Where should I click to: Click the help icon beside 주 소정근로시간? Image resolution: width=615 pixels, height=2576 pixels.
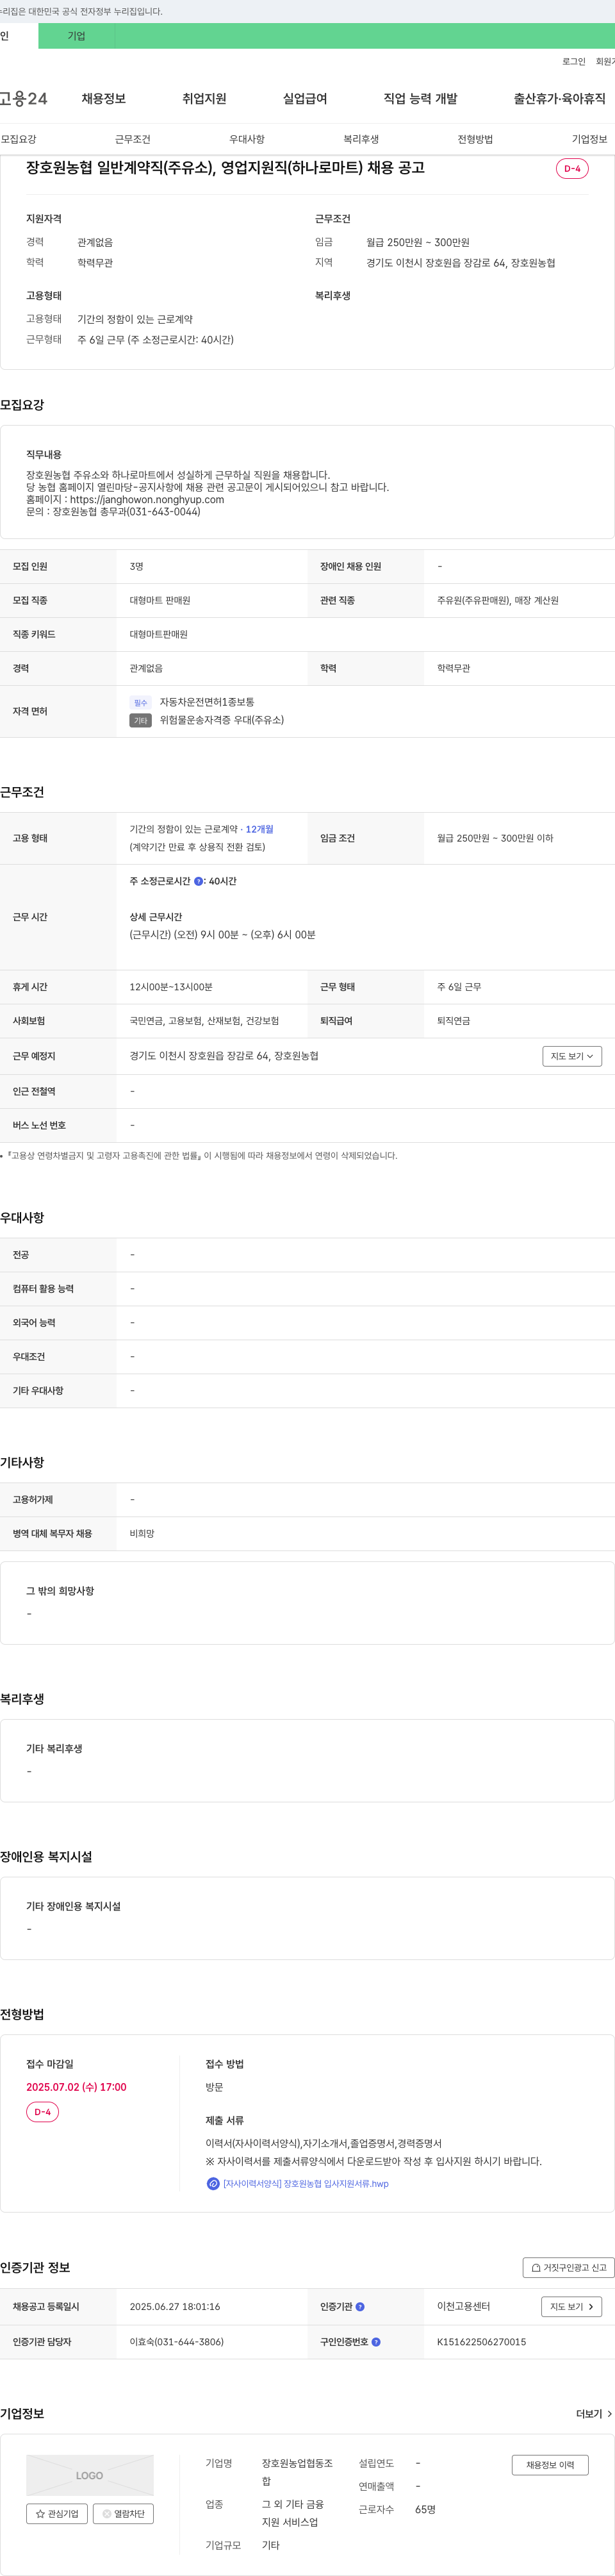click(x=198, y=881)
